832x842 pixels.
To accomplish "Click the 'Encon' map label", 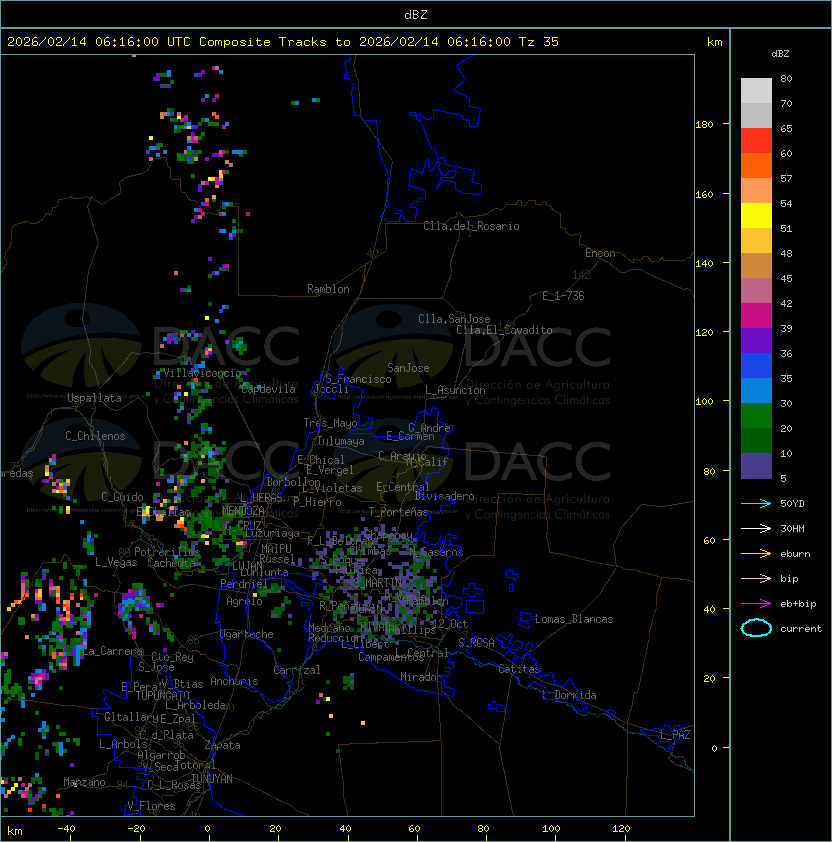I will pyautogui.click(x=600, y=253).
